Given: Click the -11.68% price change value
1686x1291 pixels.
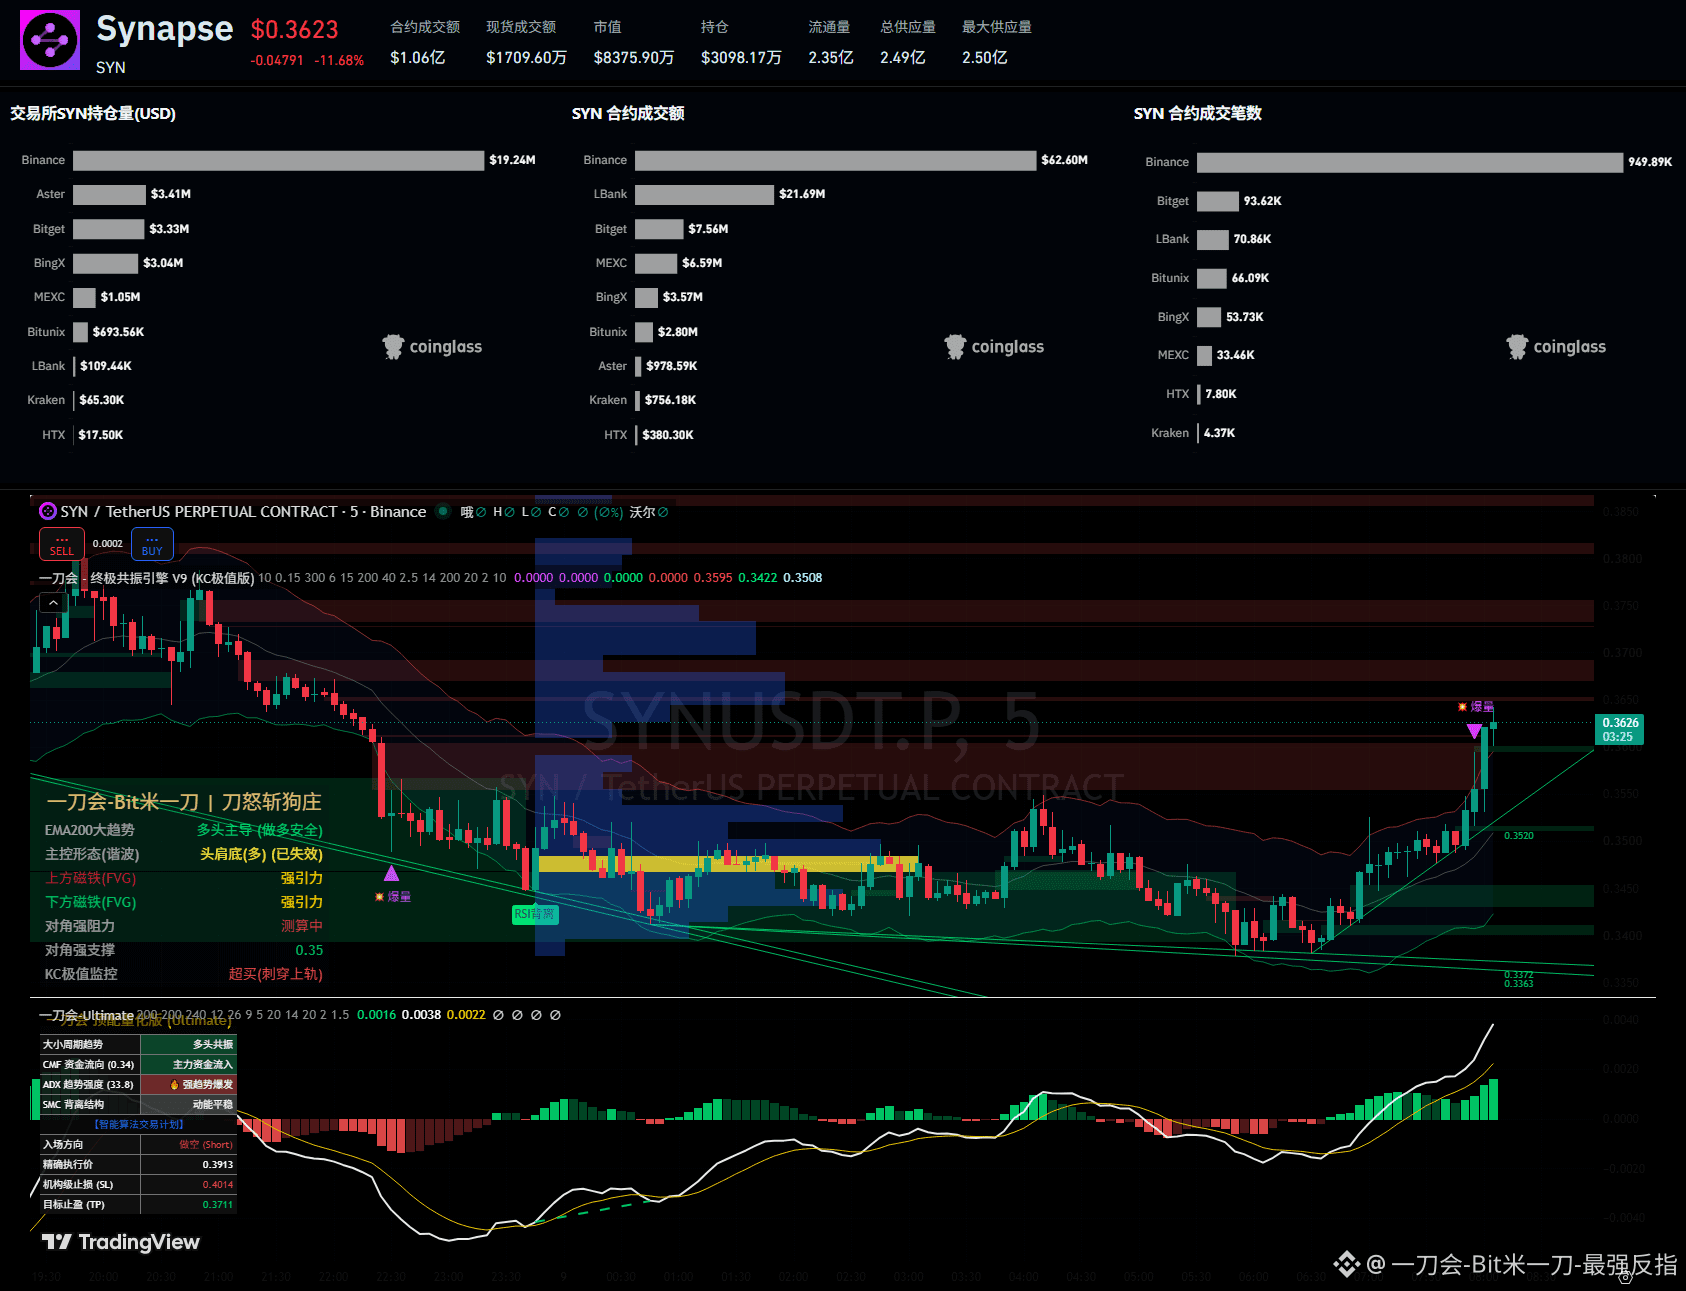Looking at the screenshot, I should tap(339, 60).
